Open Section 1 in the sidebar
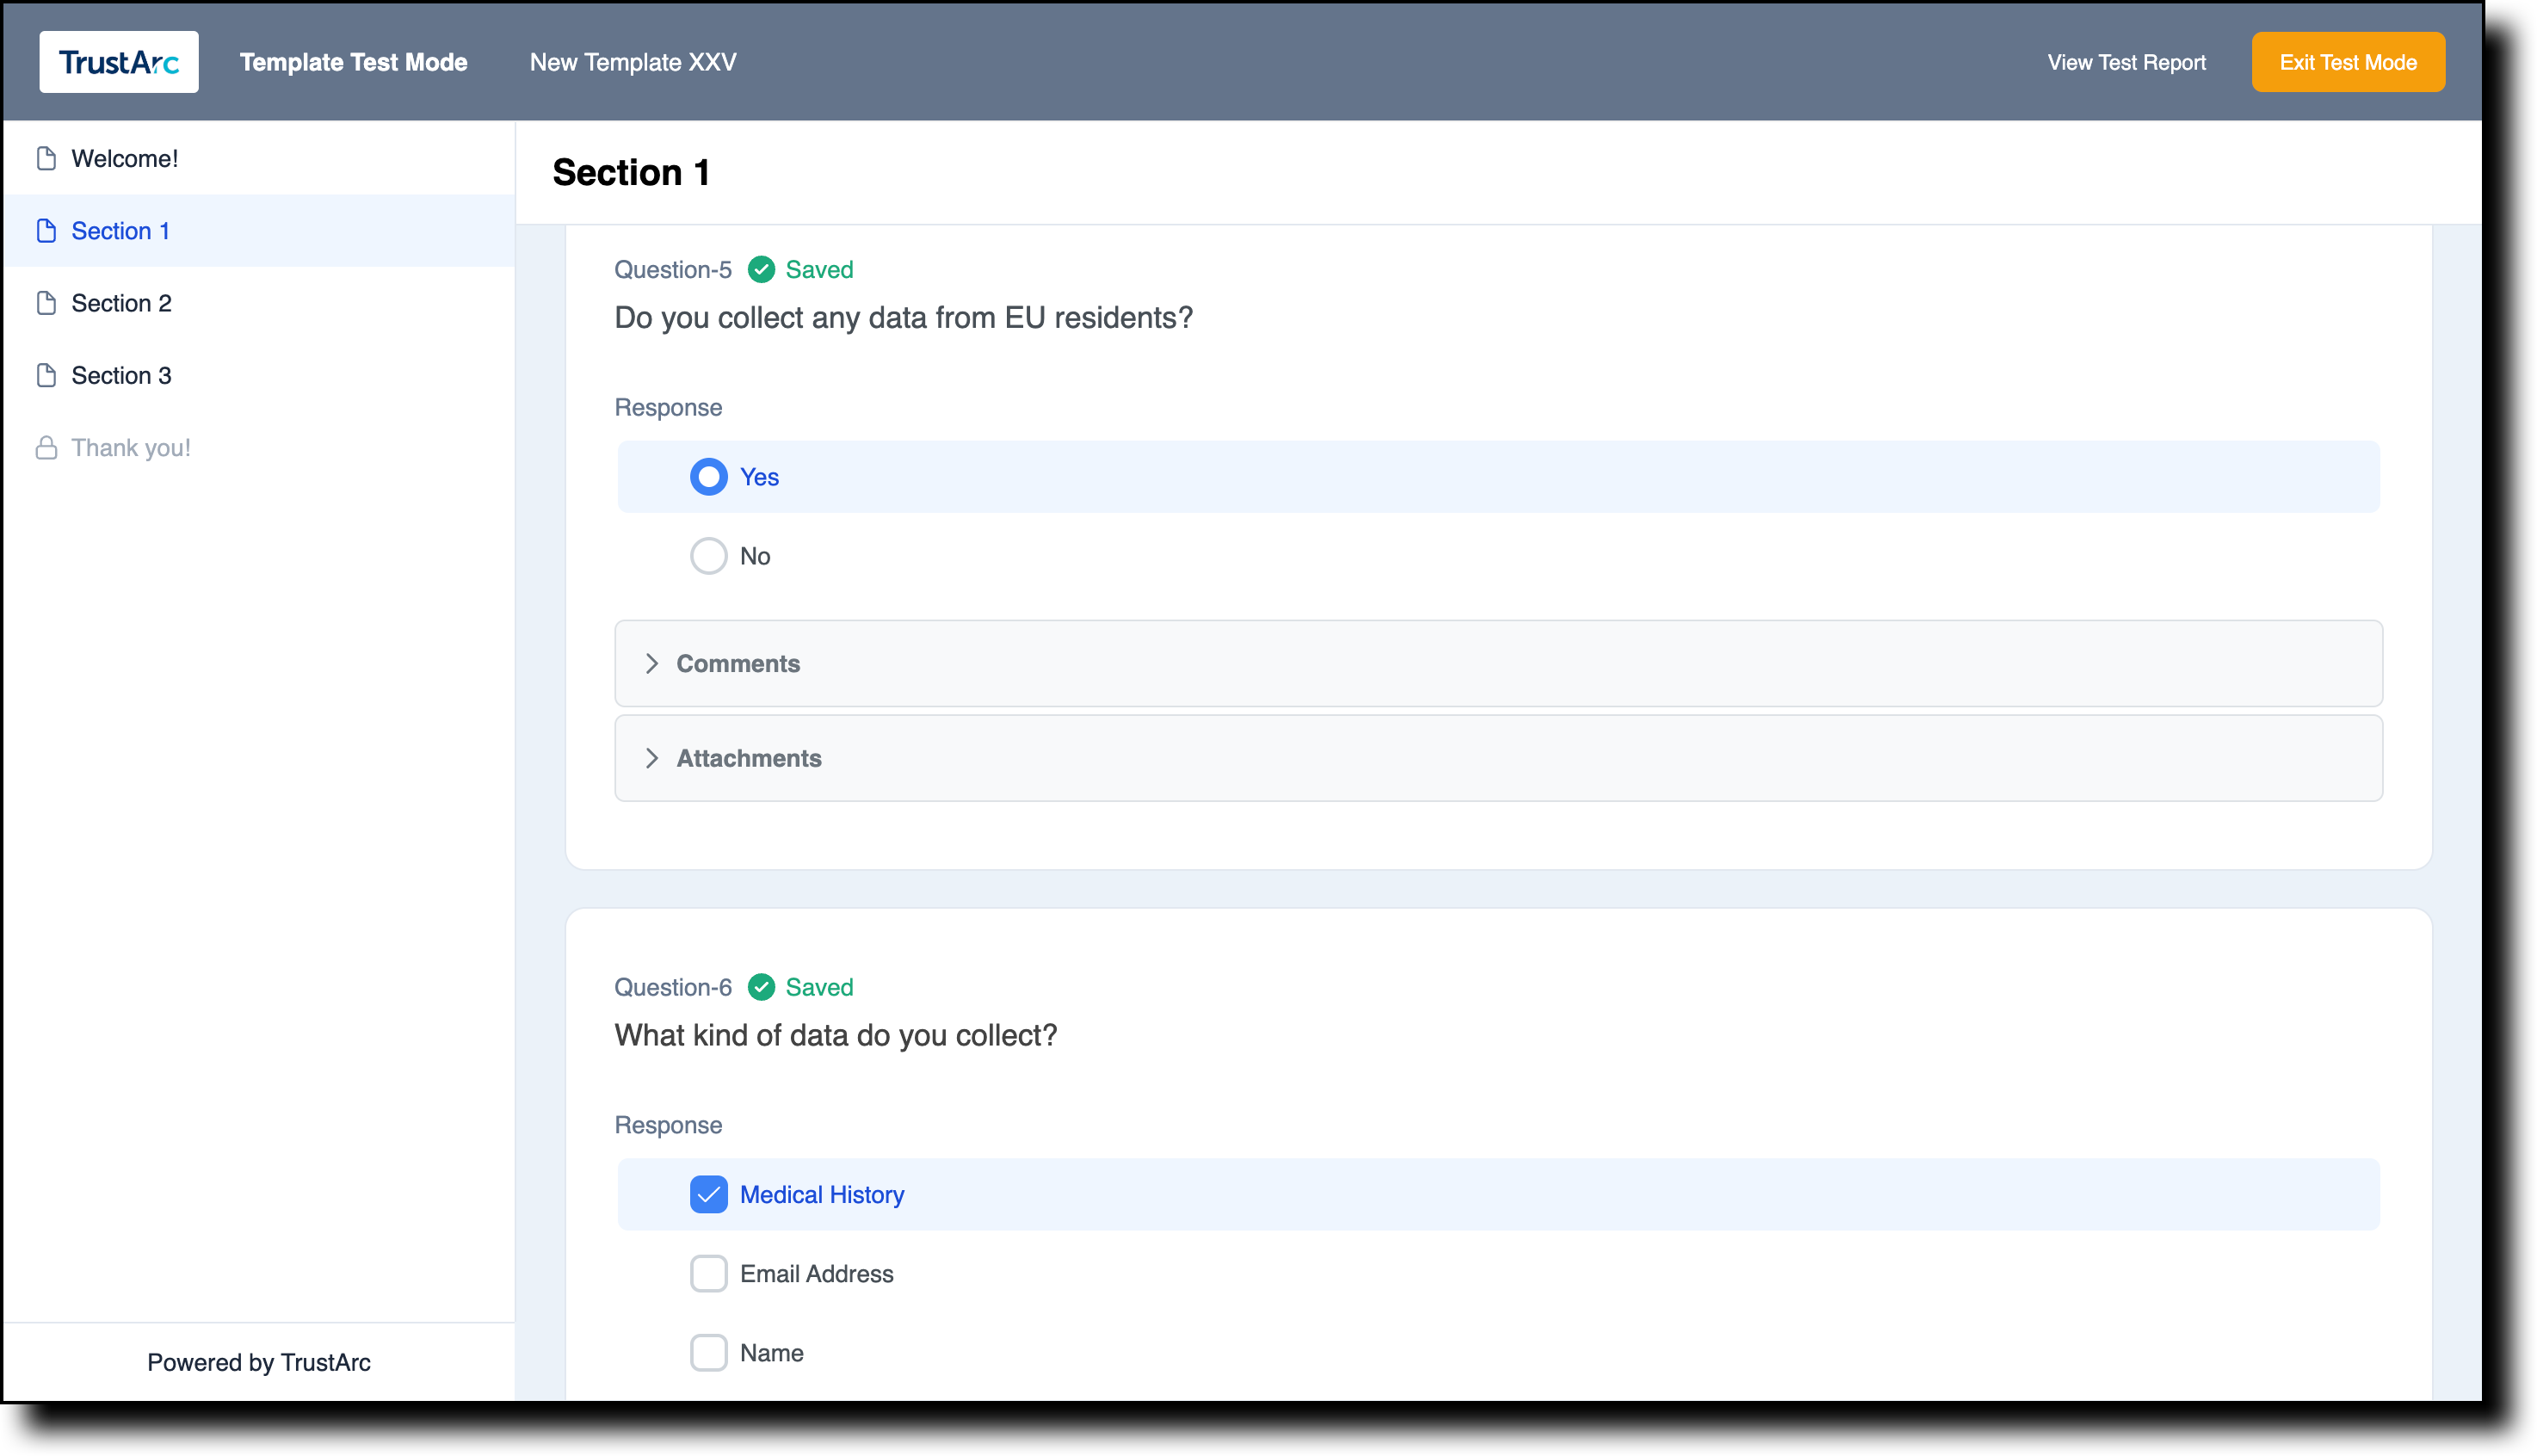The width and height of the screenshot is (2537, 1456). coord(259,231)
